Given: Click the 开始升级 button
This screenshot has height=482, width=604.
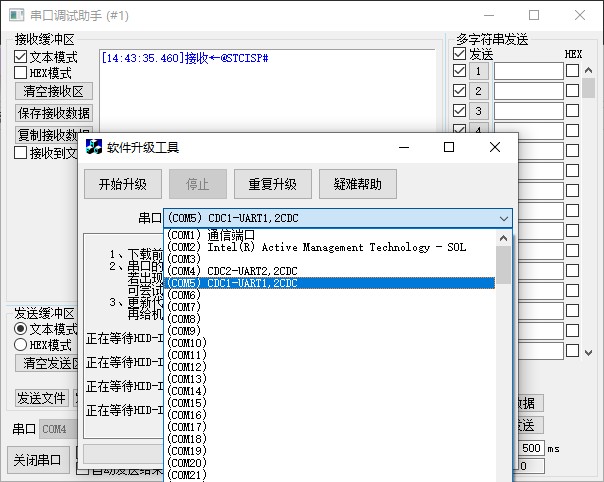Looking at the screenshot, I should click(x=123, y=184).
